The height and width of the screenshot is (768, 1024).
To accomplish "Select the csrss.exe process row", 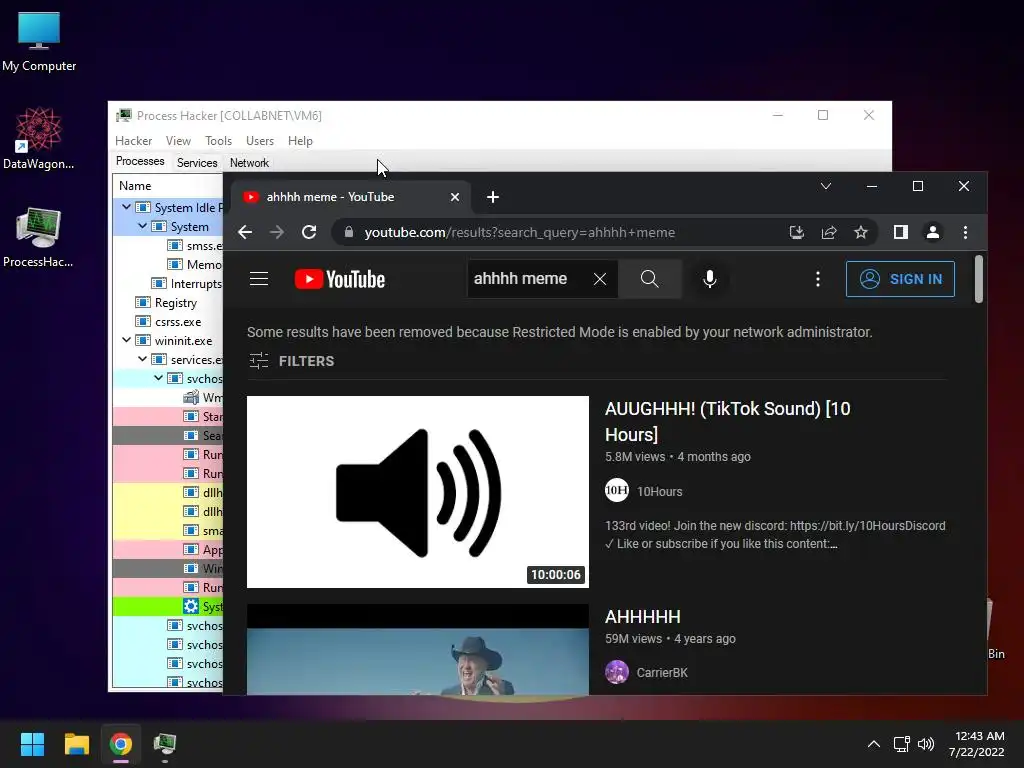I will click(x=168, y=321).
